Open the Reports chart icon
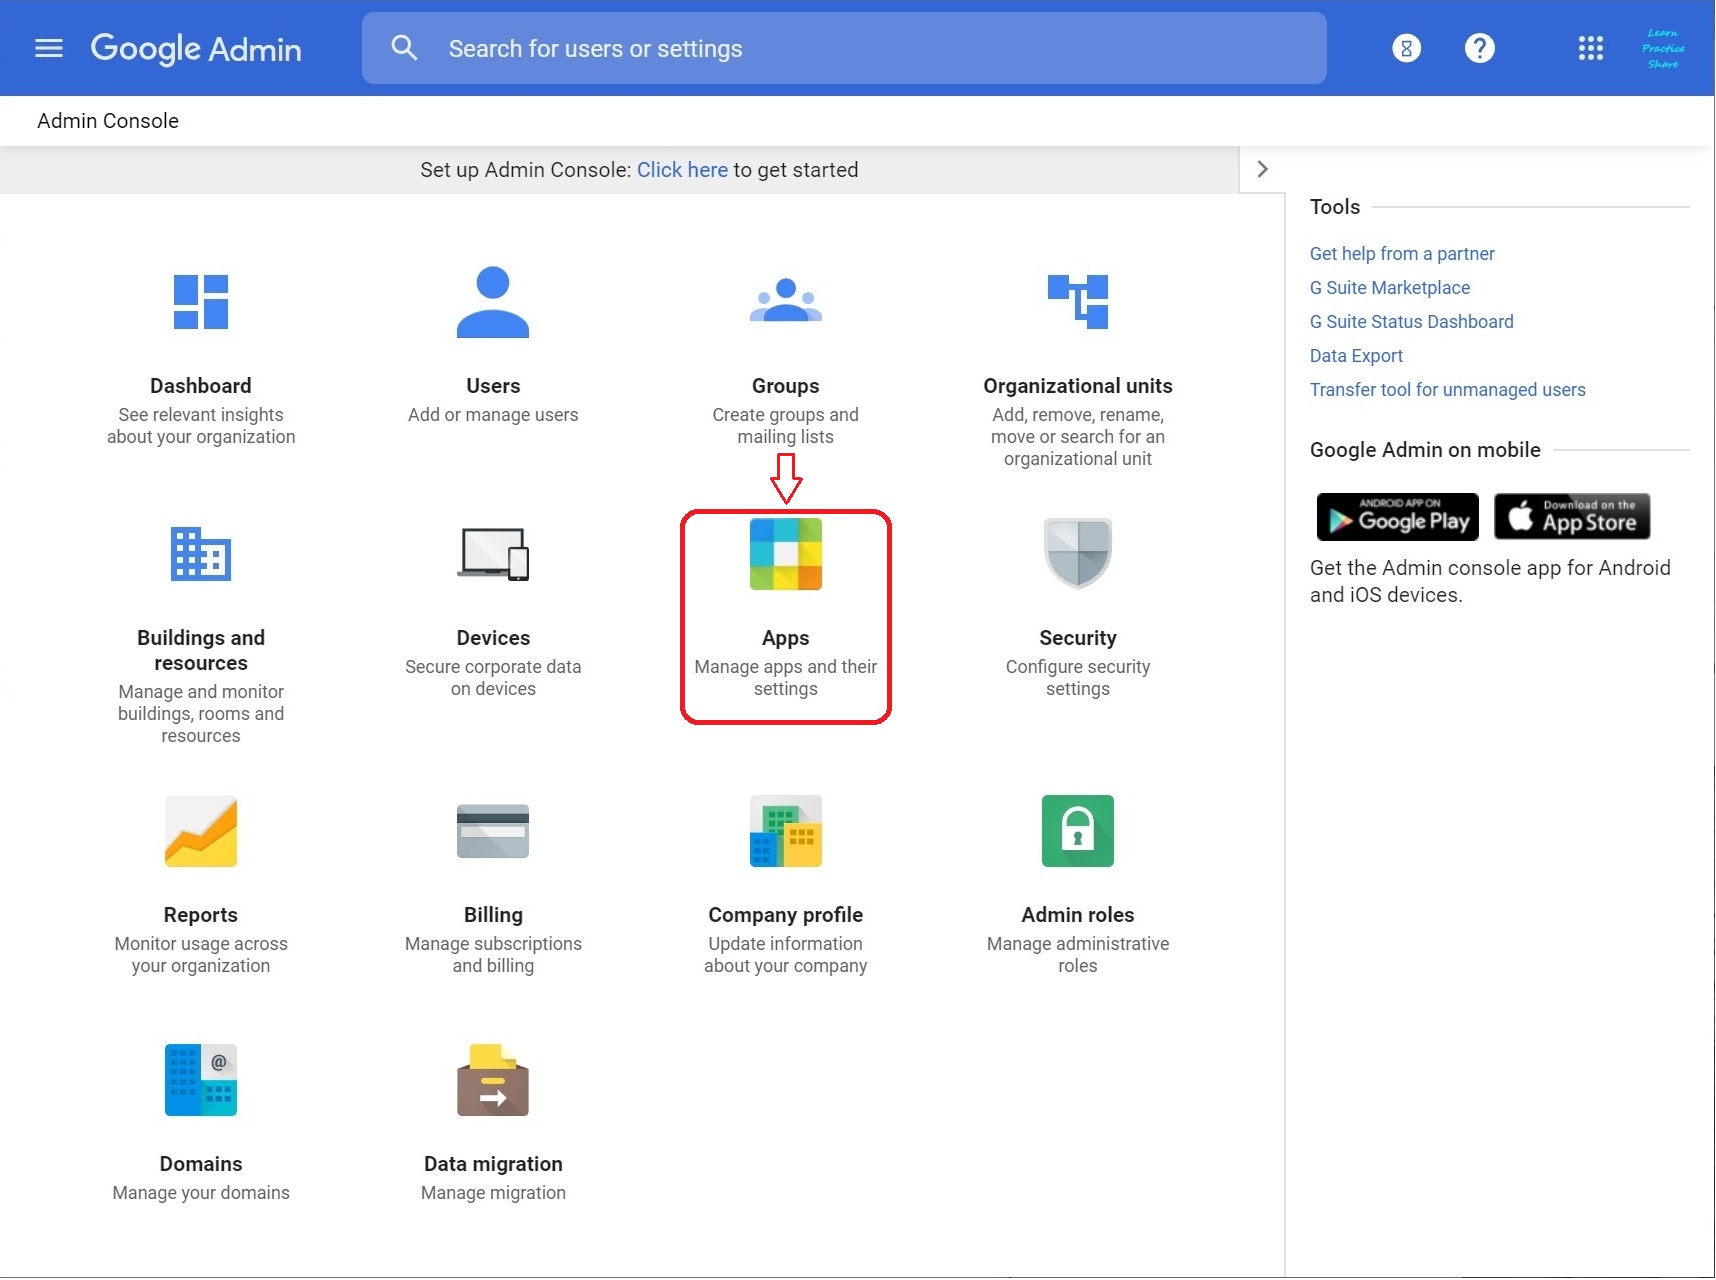Image resolution: width=1716 pixels, height=1280 pixels. (201, 831)
